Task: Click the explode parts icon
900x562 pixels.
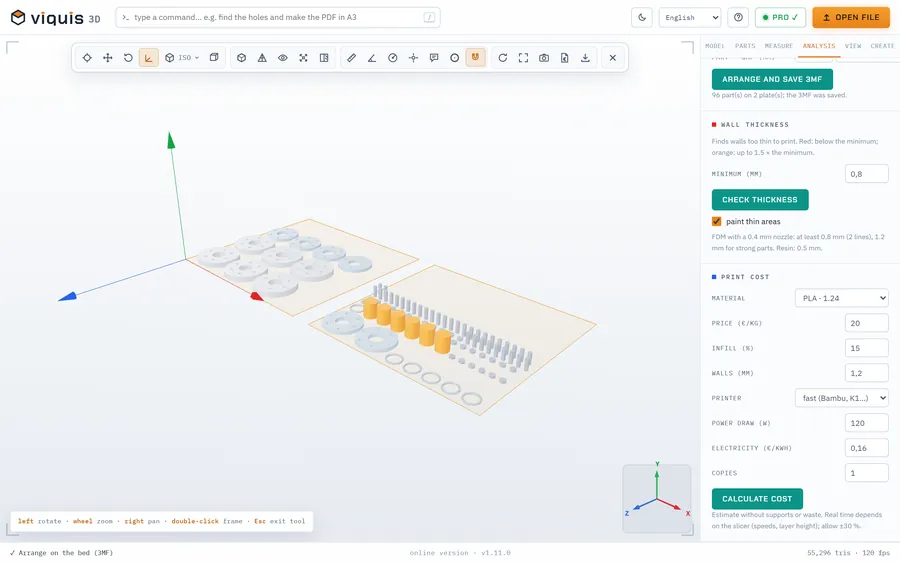Action: click(304, 57)
